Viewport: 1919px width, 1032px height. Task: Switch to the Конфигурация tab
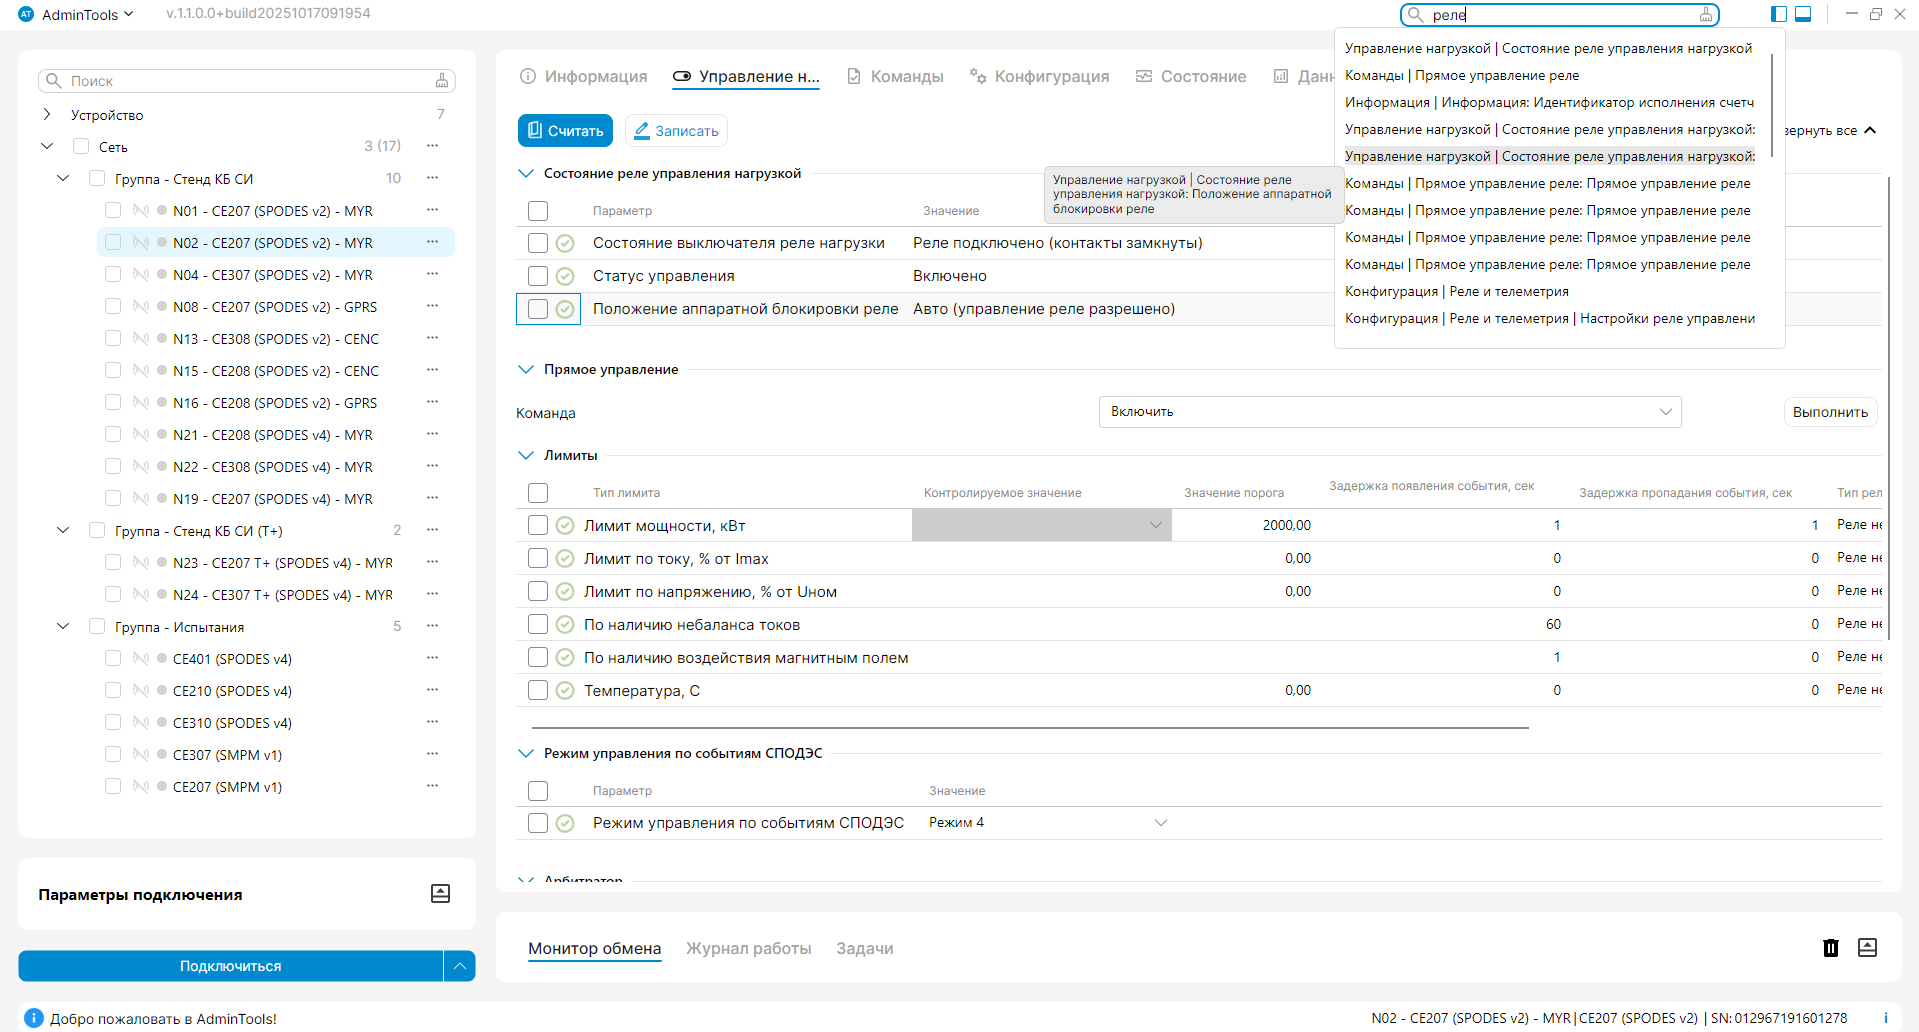click(1039, 77)
